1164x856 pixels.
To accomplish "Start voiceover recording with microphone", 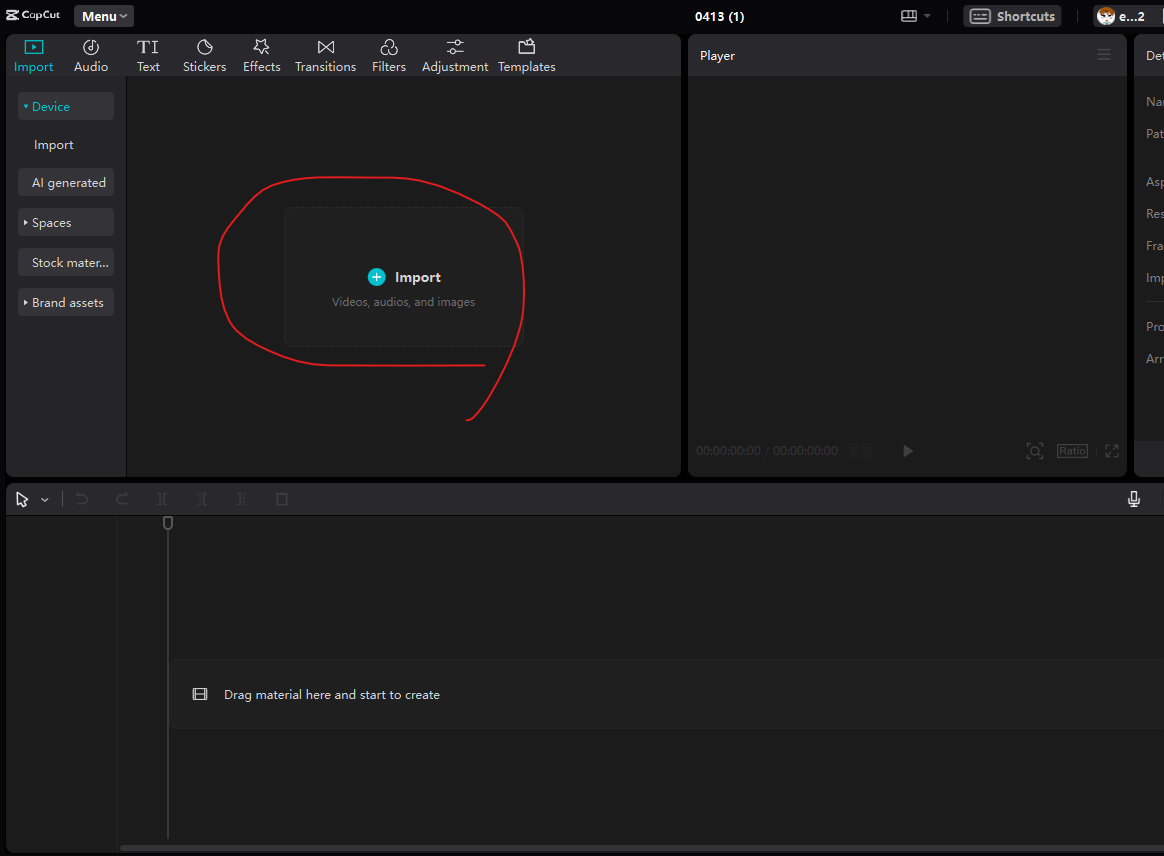I will coord(1134,499).
